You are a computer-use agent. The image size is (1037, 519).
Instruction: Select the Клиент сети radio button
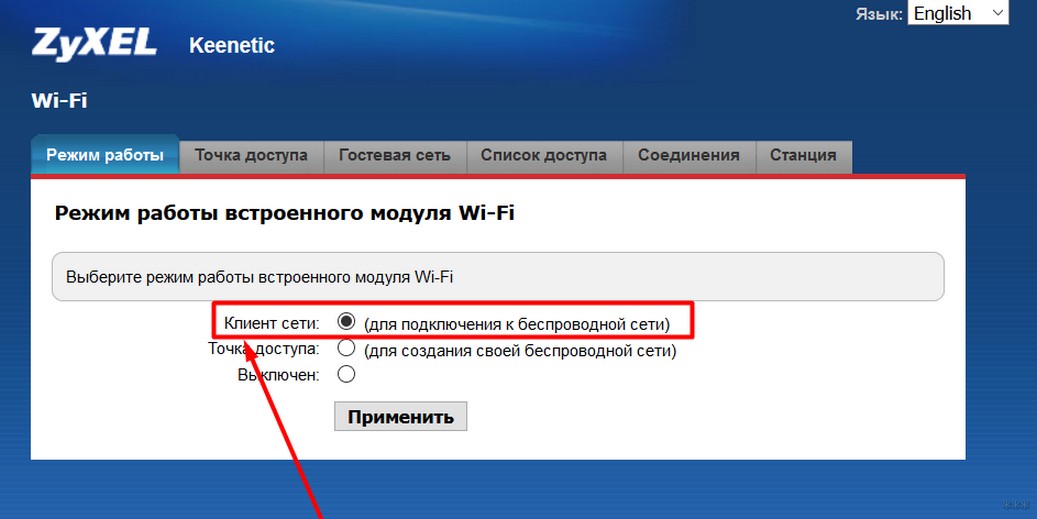(346, 322)
